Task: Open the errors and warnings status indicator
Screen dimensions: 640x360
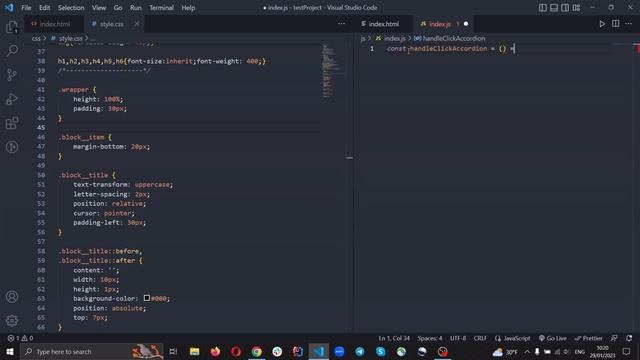Action: (x=20, y=338)
